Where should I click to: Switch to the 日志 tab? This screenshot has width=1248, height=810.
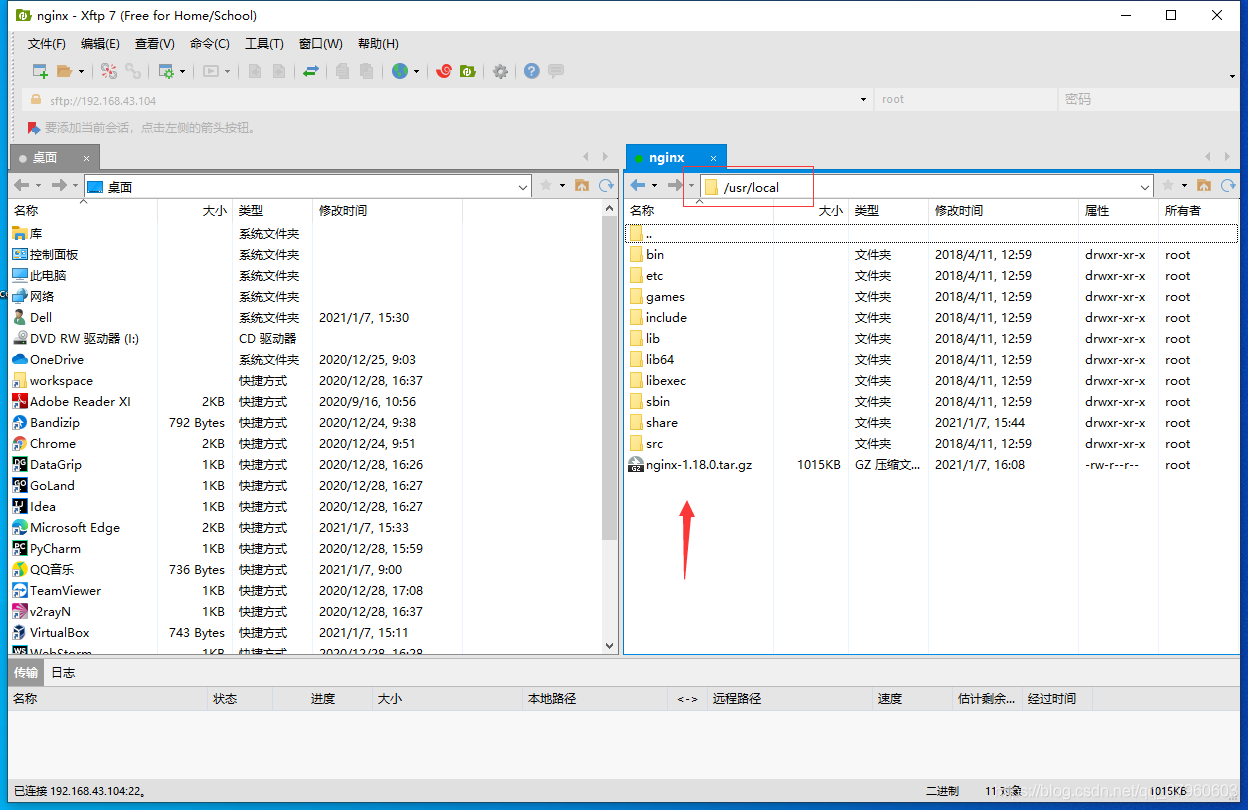[x=63, y=672]
